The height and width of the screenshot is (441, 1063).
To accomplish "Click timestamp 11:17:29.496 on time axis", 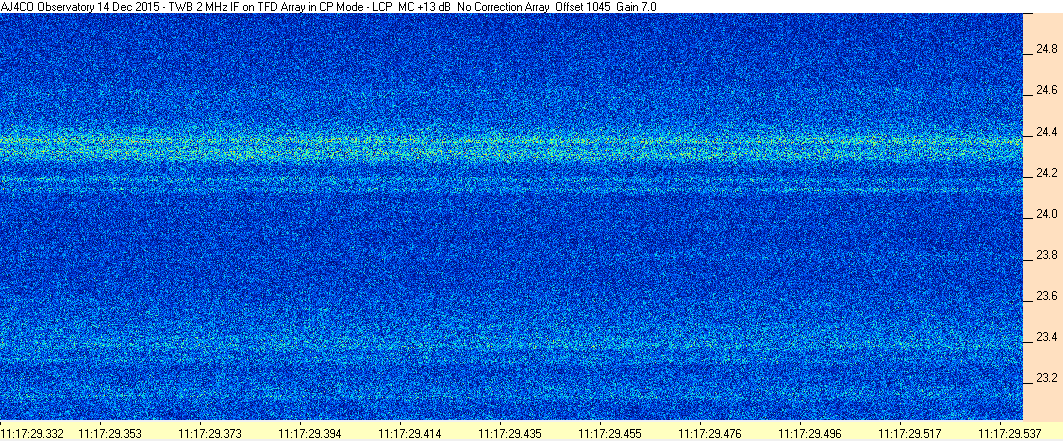I will (x=809, y=432).
